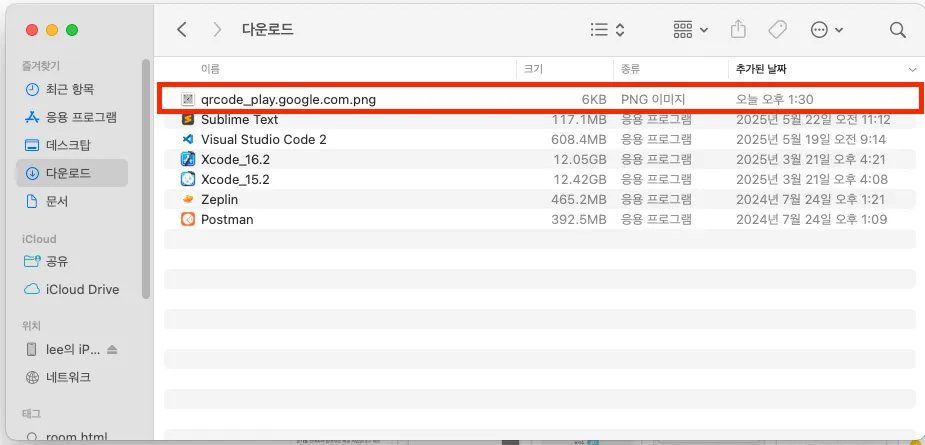
Task: Click the 문서 document sidebar icon
Action: coord(31,201)
